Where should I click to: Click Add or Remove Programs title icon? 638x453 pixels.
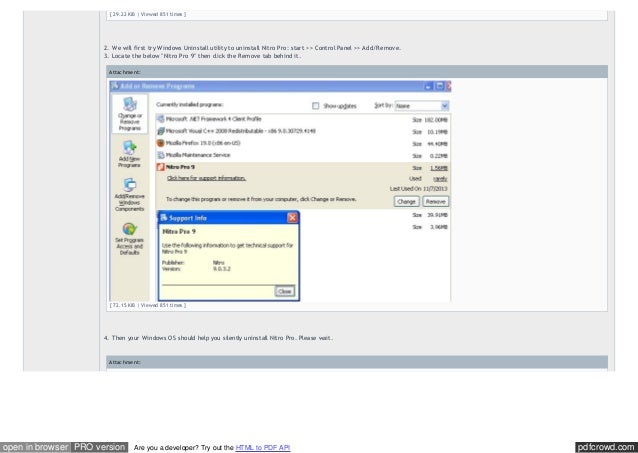pos(115,86)
